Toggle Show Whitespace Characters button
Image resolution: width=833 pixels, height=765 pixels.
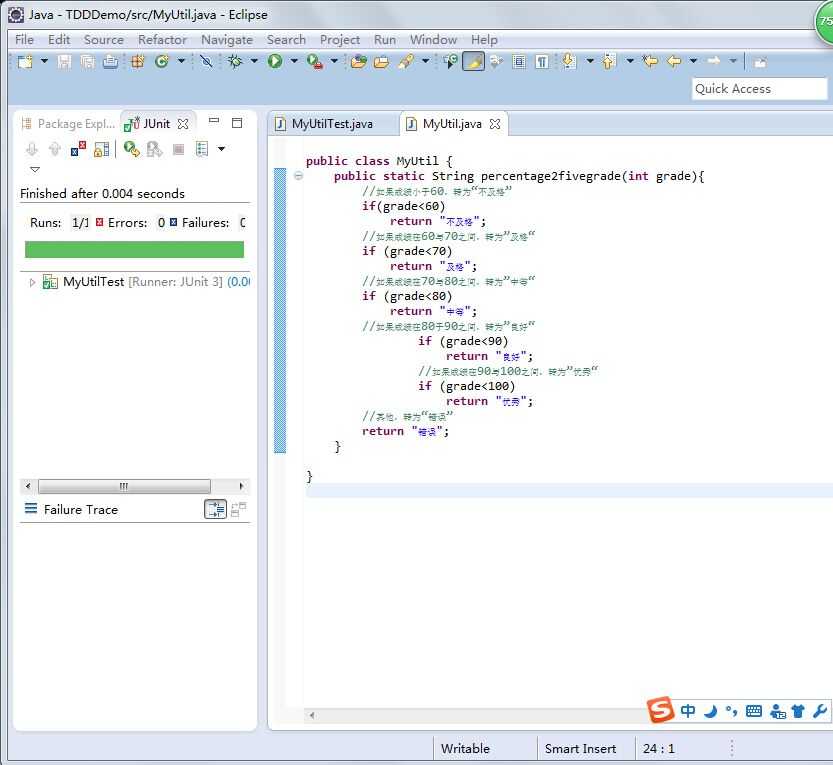(541, 62)
